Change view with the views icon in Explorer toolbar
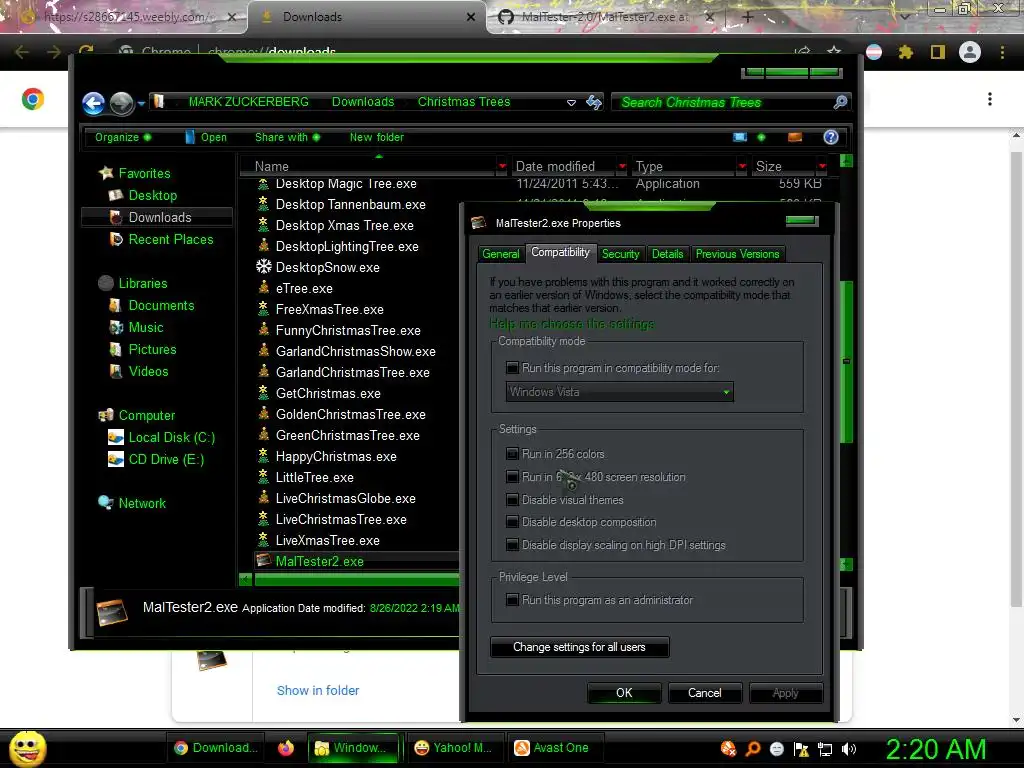This screenshot has height=768, width=1024. (740, 137)
